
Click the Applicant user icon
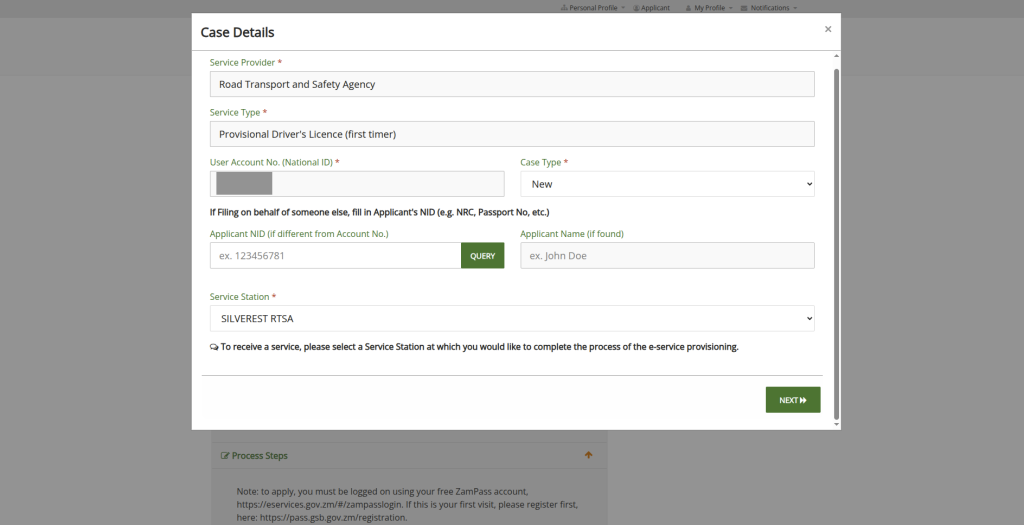click(x=636, y=7)
